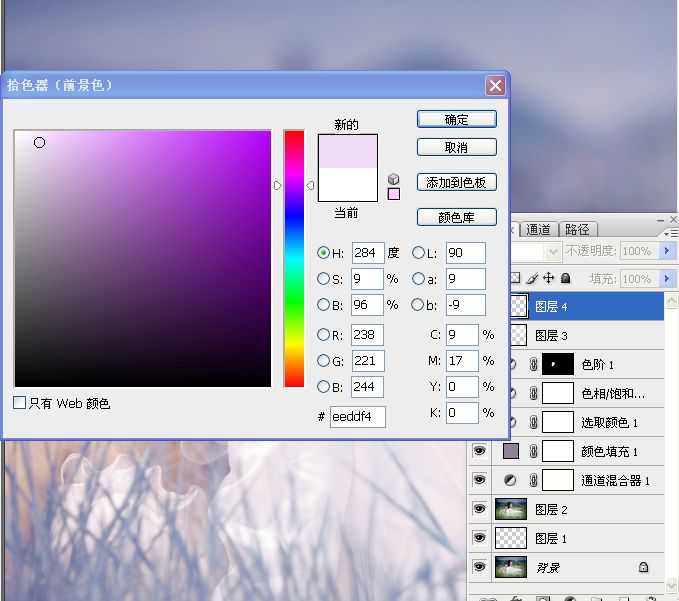Select the R red radio button
The width and height of the screenshot is (679, 601).
tap(323, 334)
